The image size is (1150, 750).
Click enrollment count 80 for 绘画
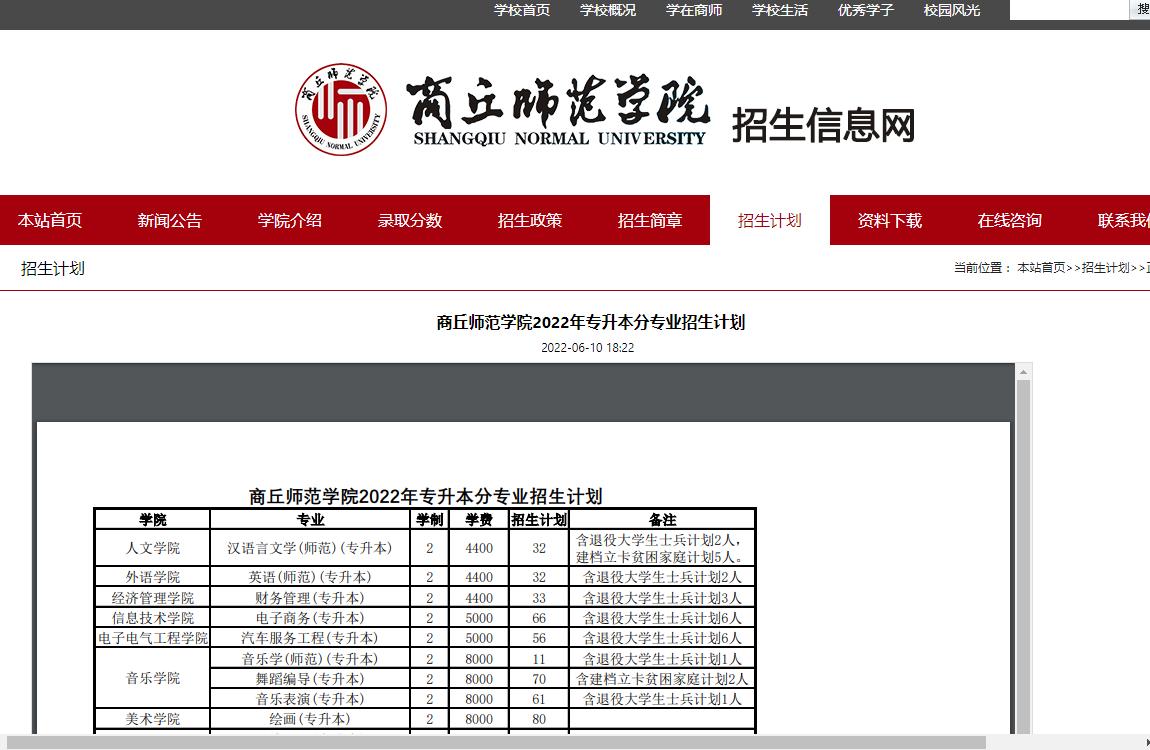pos(539,719)
